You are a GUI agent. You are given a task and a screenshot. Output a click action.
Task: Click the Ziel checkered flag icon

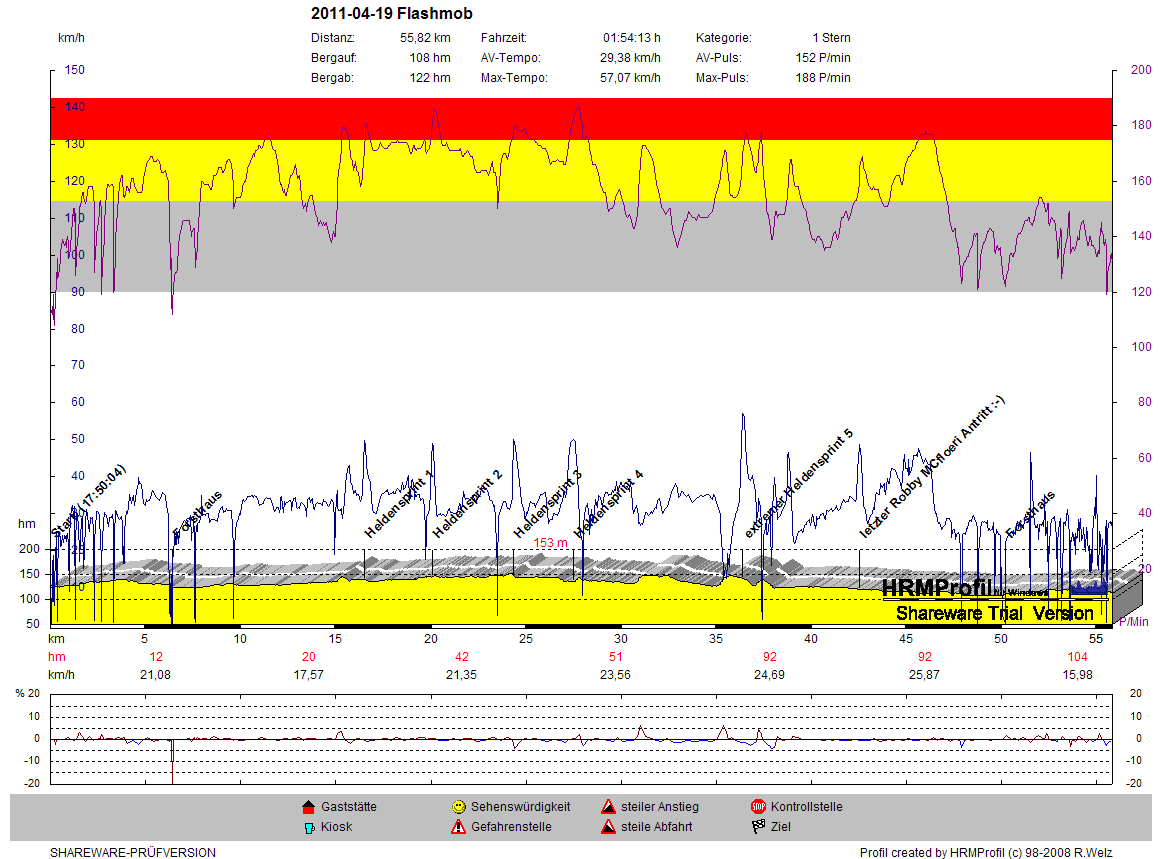[x=758, y=827]
